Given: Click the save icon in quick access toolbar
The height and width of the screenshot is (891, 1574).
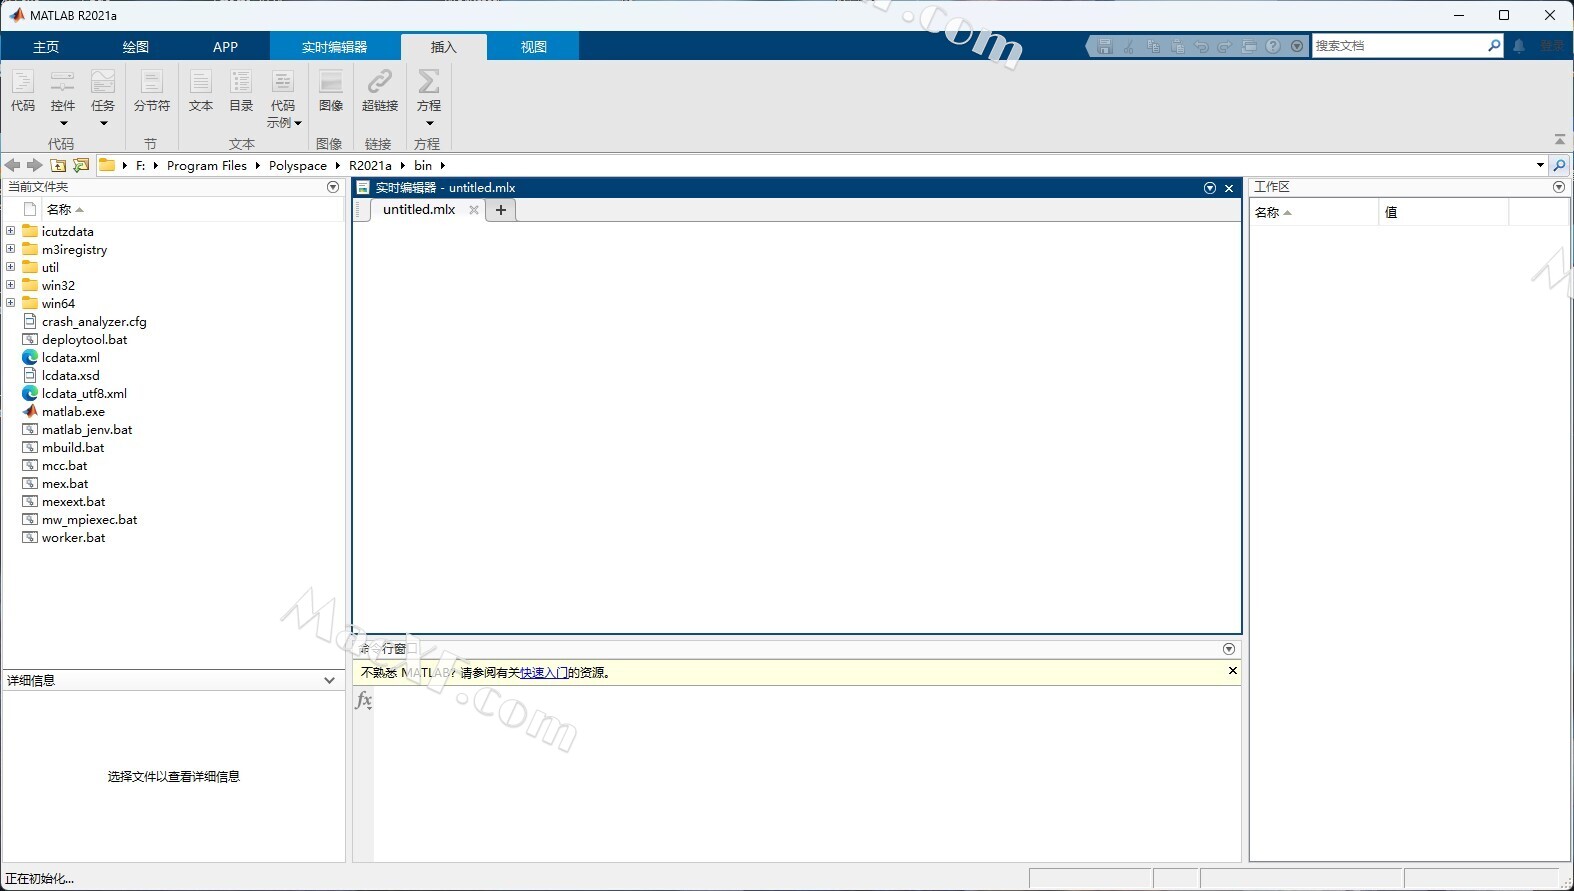Looking at the screenshot, I should [1105, 46].
